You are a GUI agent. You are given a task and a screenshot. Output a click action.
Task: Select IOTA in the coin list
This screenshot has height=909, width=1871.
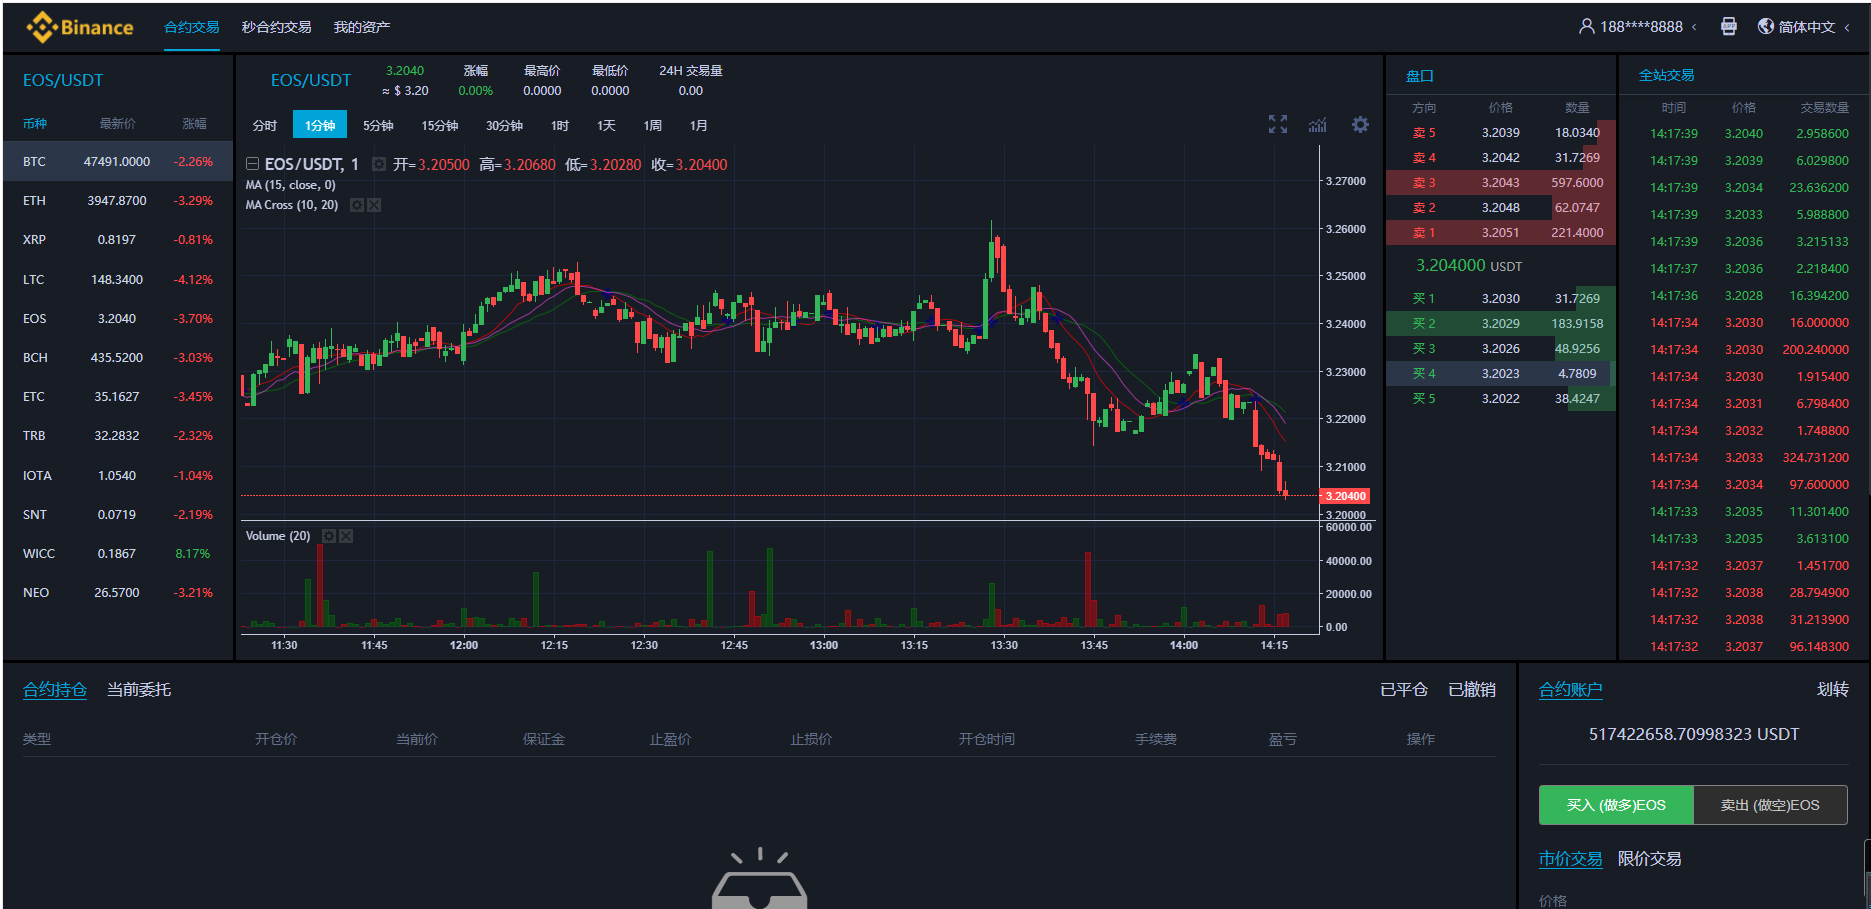[118, 475]
